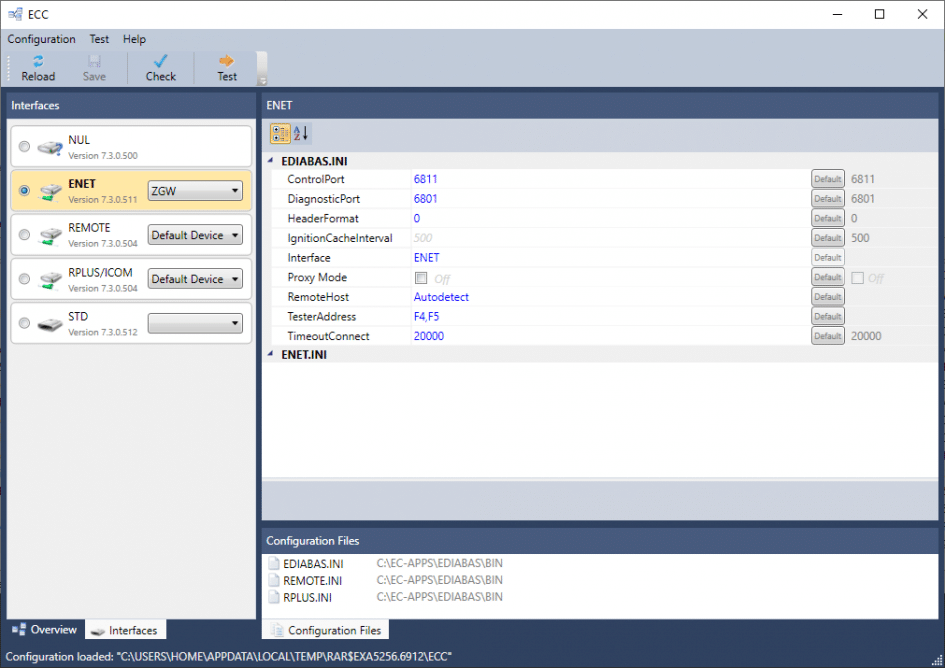This screenshot has height=668, width=945.
Task: Enable the Proxy Mode checkbox
Action: (x=421, y=278)
